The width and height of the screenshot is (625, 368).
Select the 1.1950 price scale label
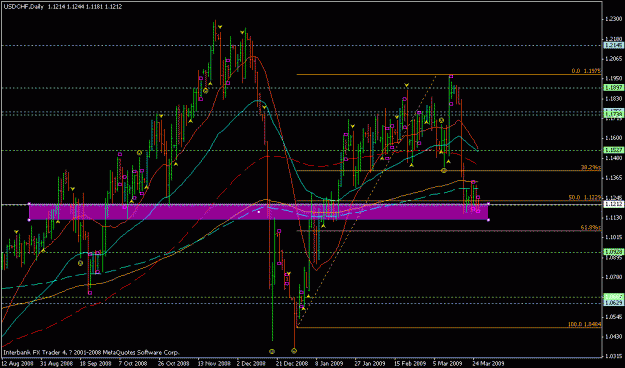coord(614,79)
